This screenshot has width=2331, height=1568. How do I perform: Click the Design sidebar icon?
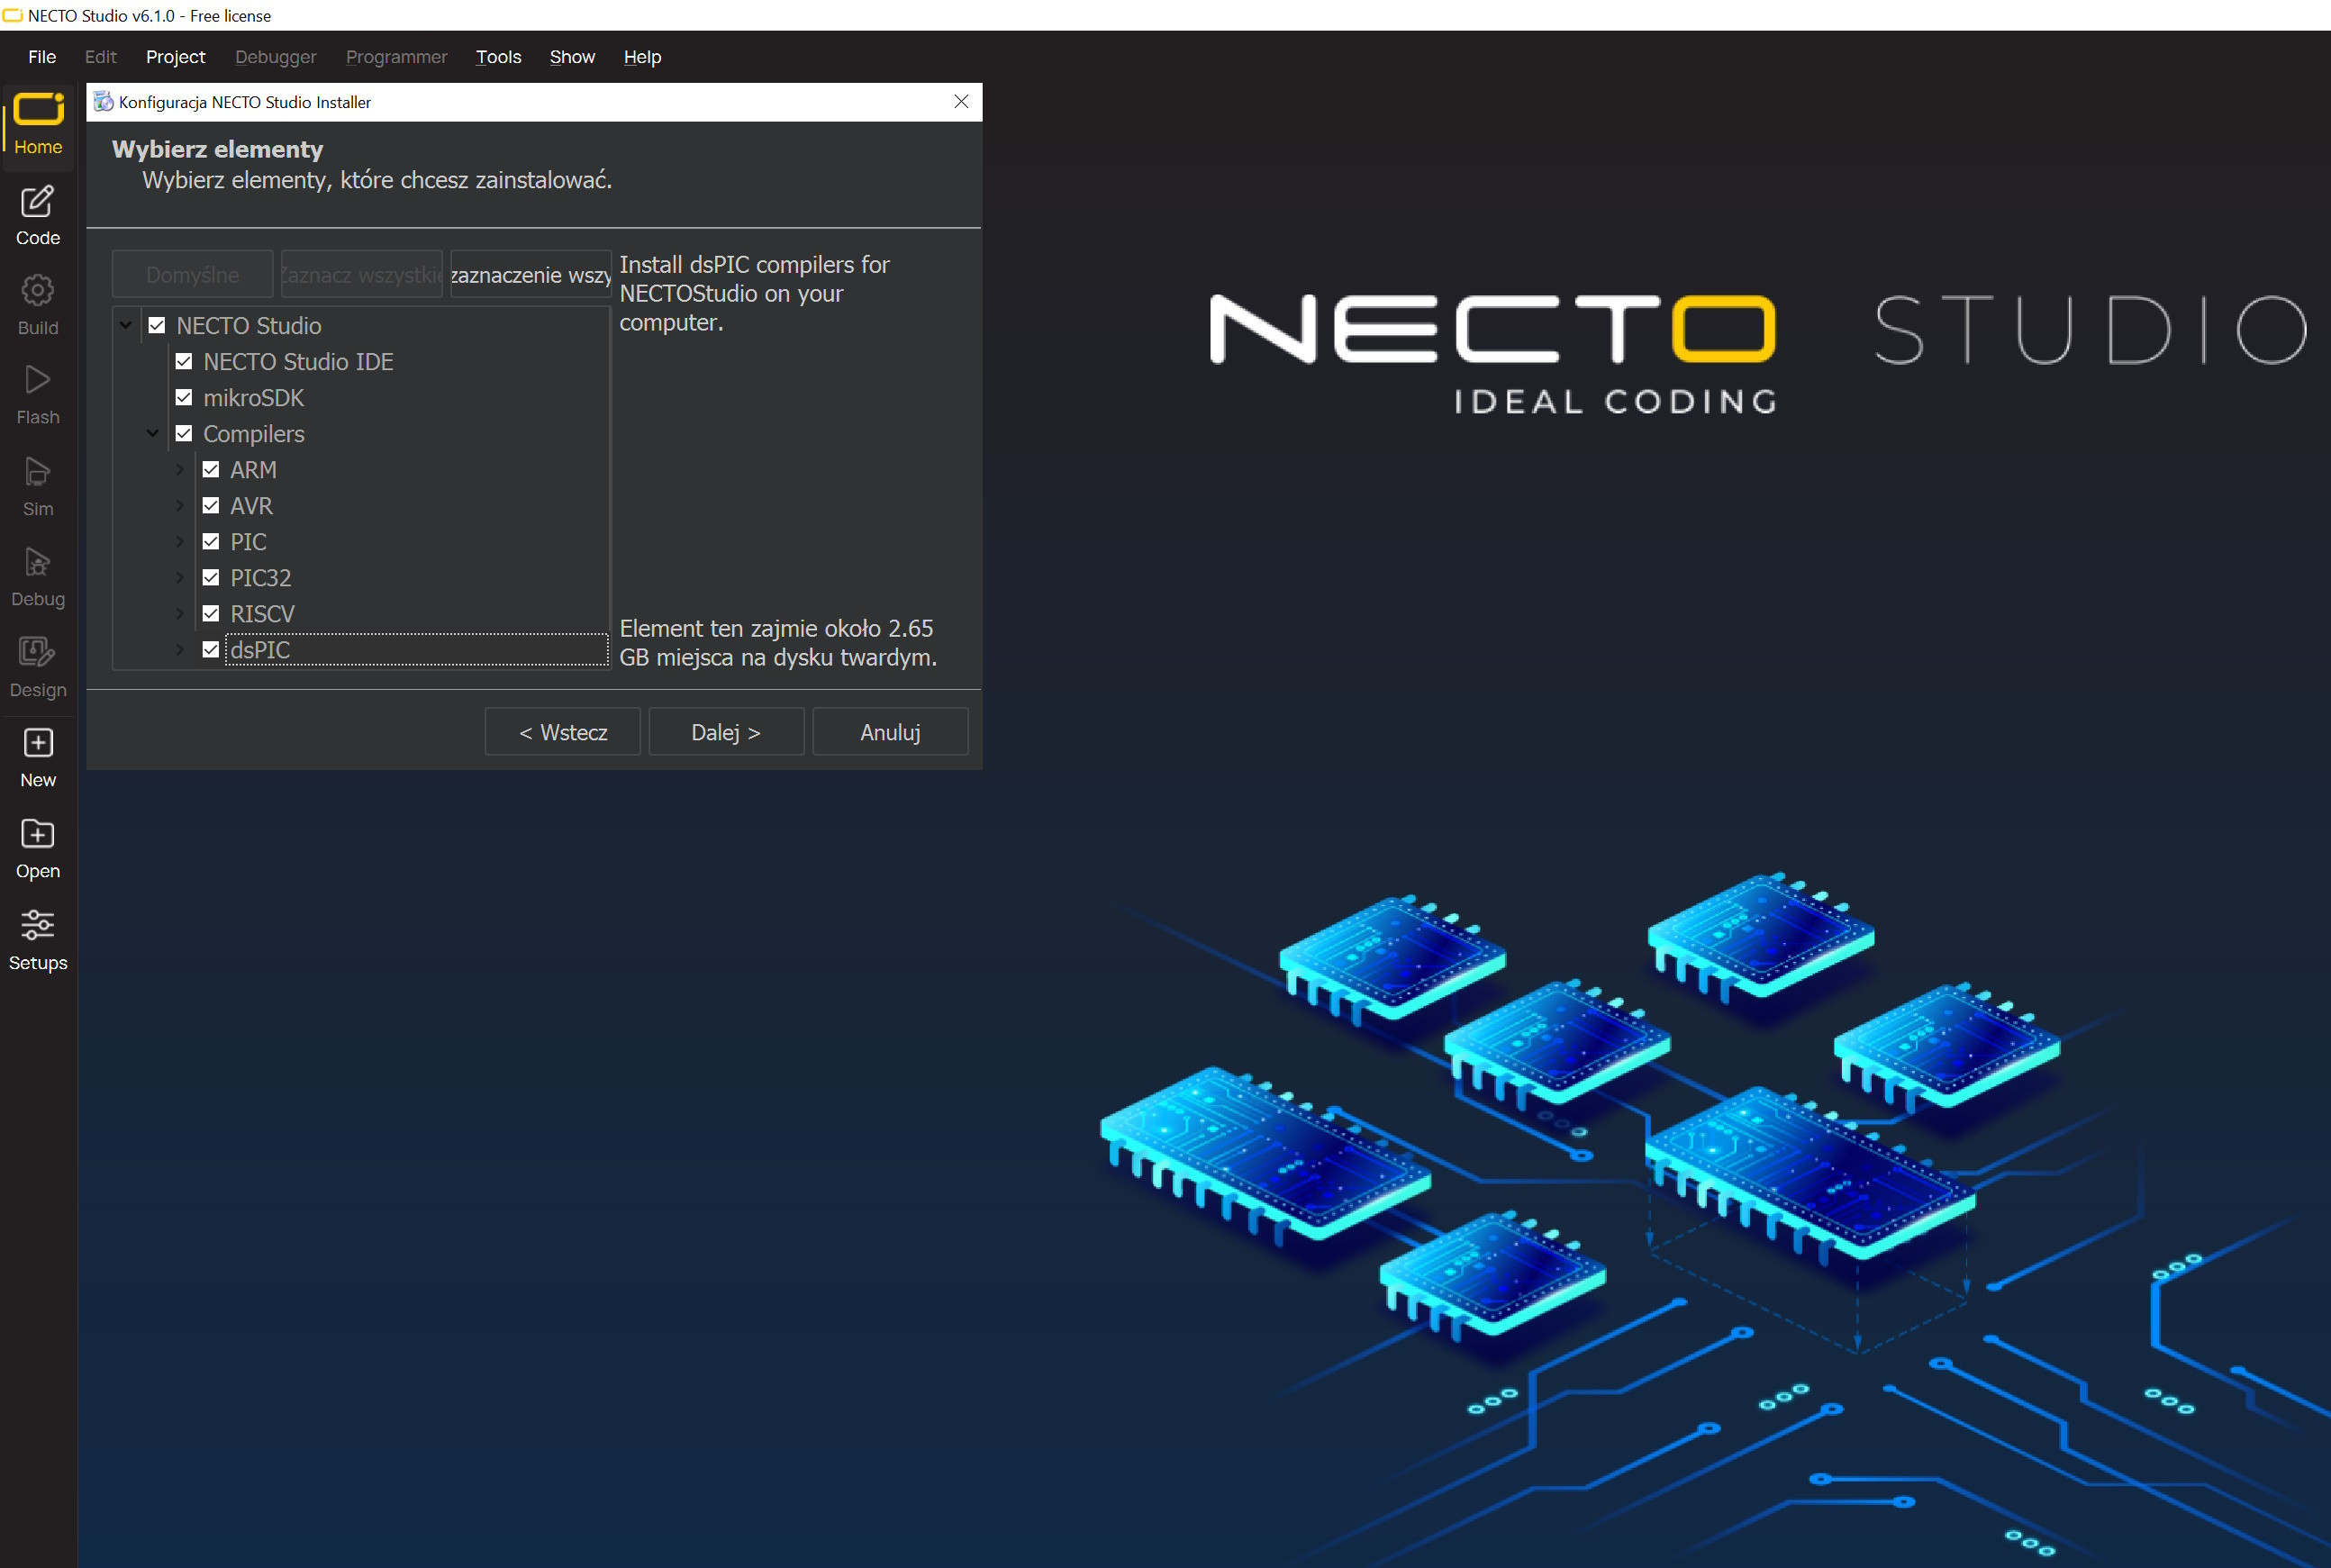pos(38,667)
